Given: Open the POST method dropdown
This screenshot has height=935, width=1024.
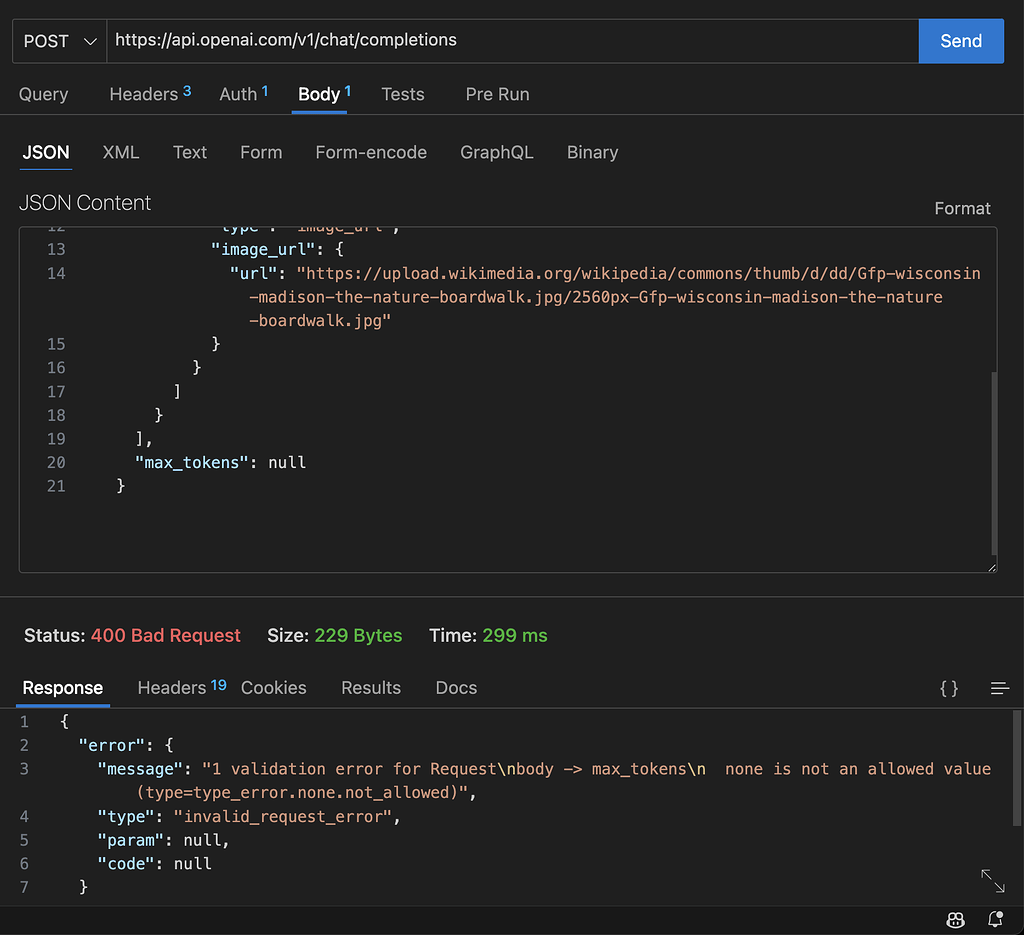Looking at the screenshot, I should pos(59,41).
